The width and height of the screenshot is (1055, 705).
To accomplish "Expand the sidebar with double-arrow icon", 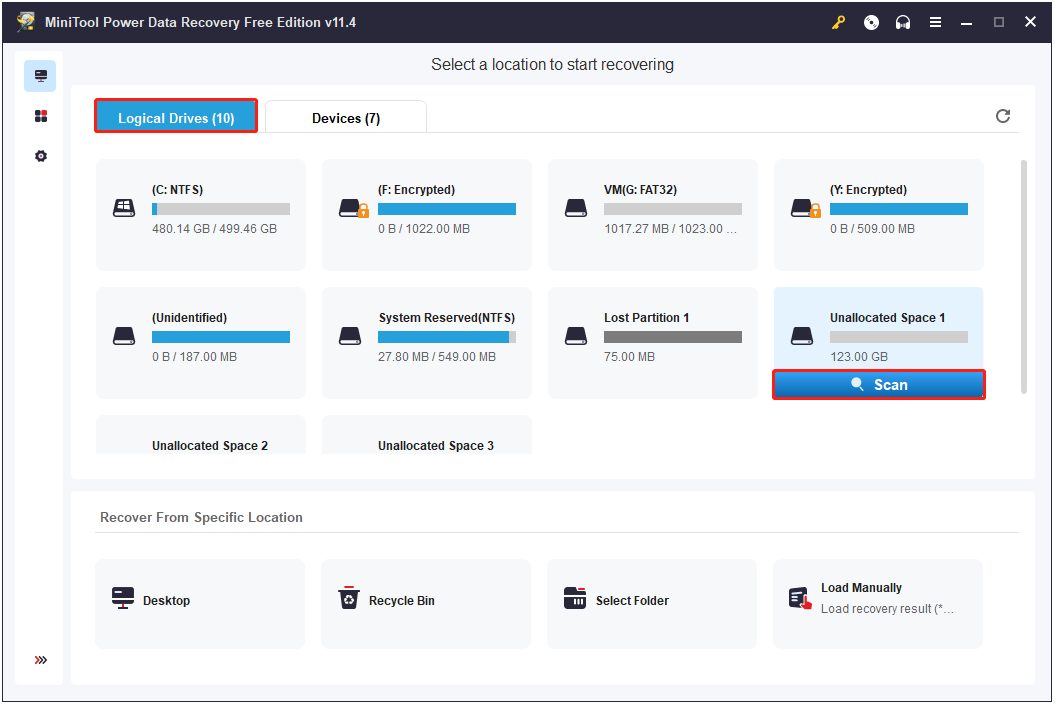I will click(41, 660).
